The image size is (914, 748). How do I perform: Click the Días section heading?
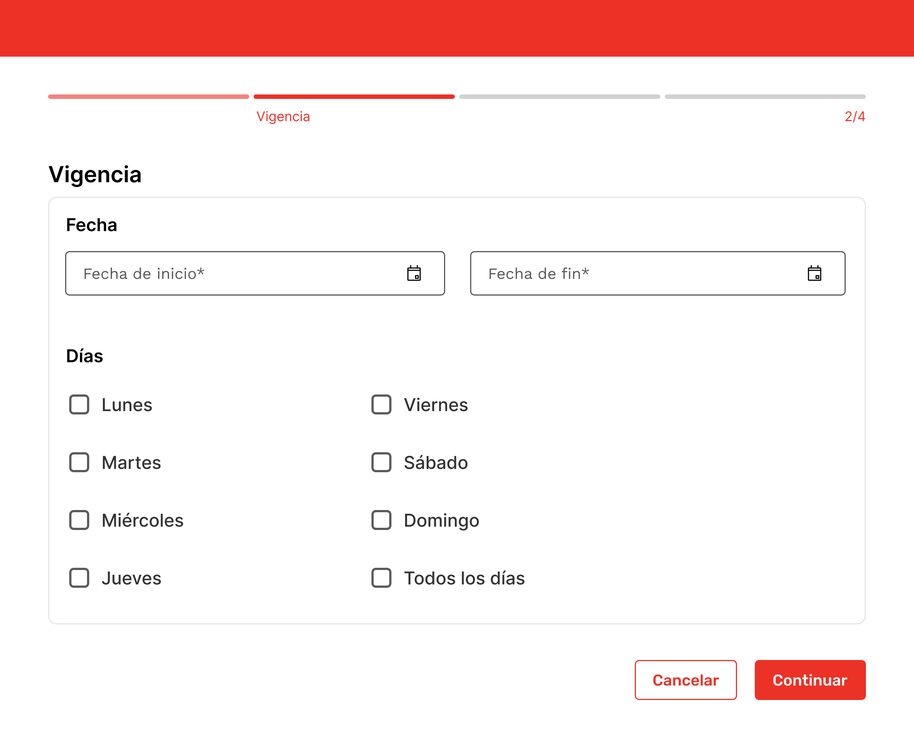click(85, 356)
